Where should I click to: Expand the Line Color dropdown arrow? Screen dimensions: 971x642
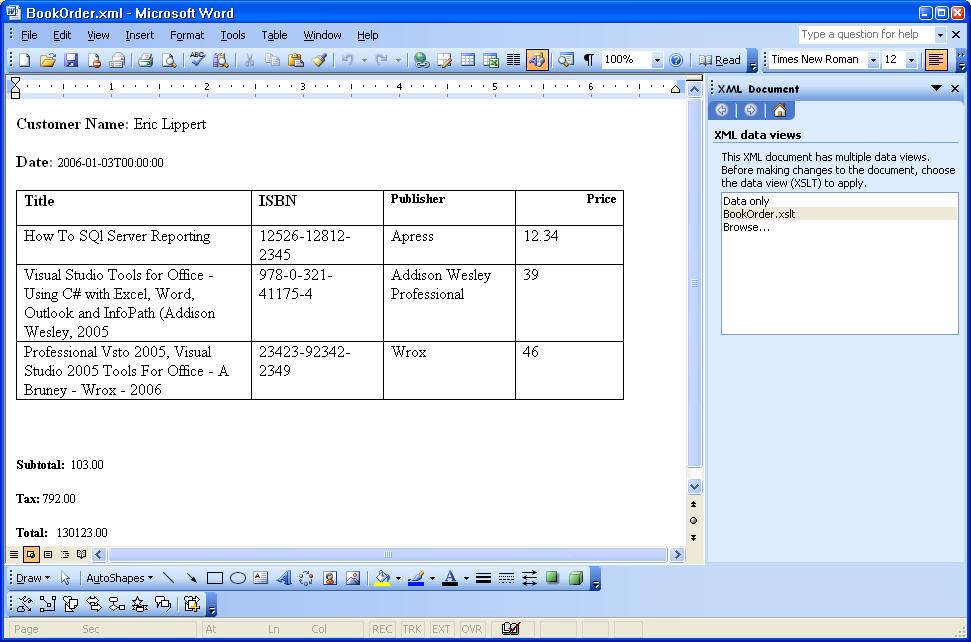[432, 578]
